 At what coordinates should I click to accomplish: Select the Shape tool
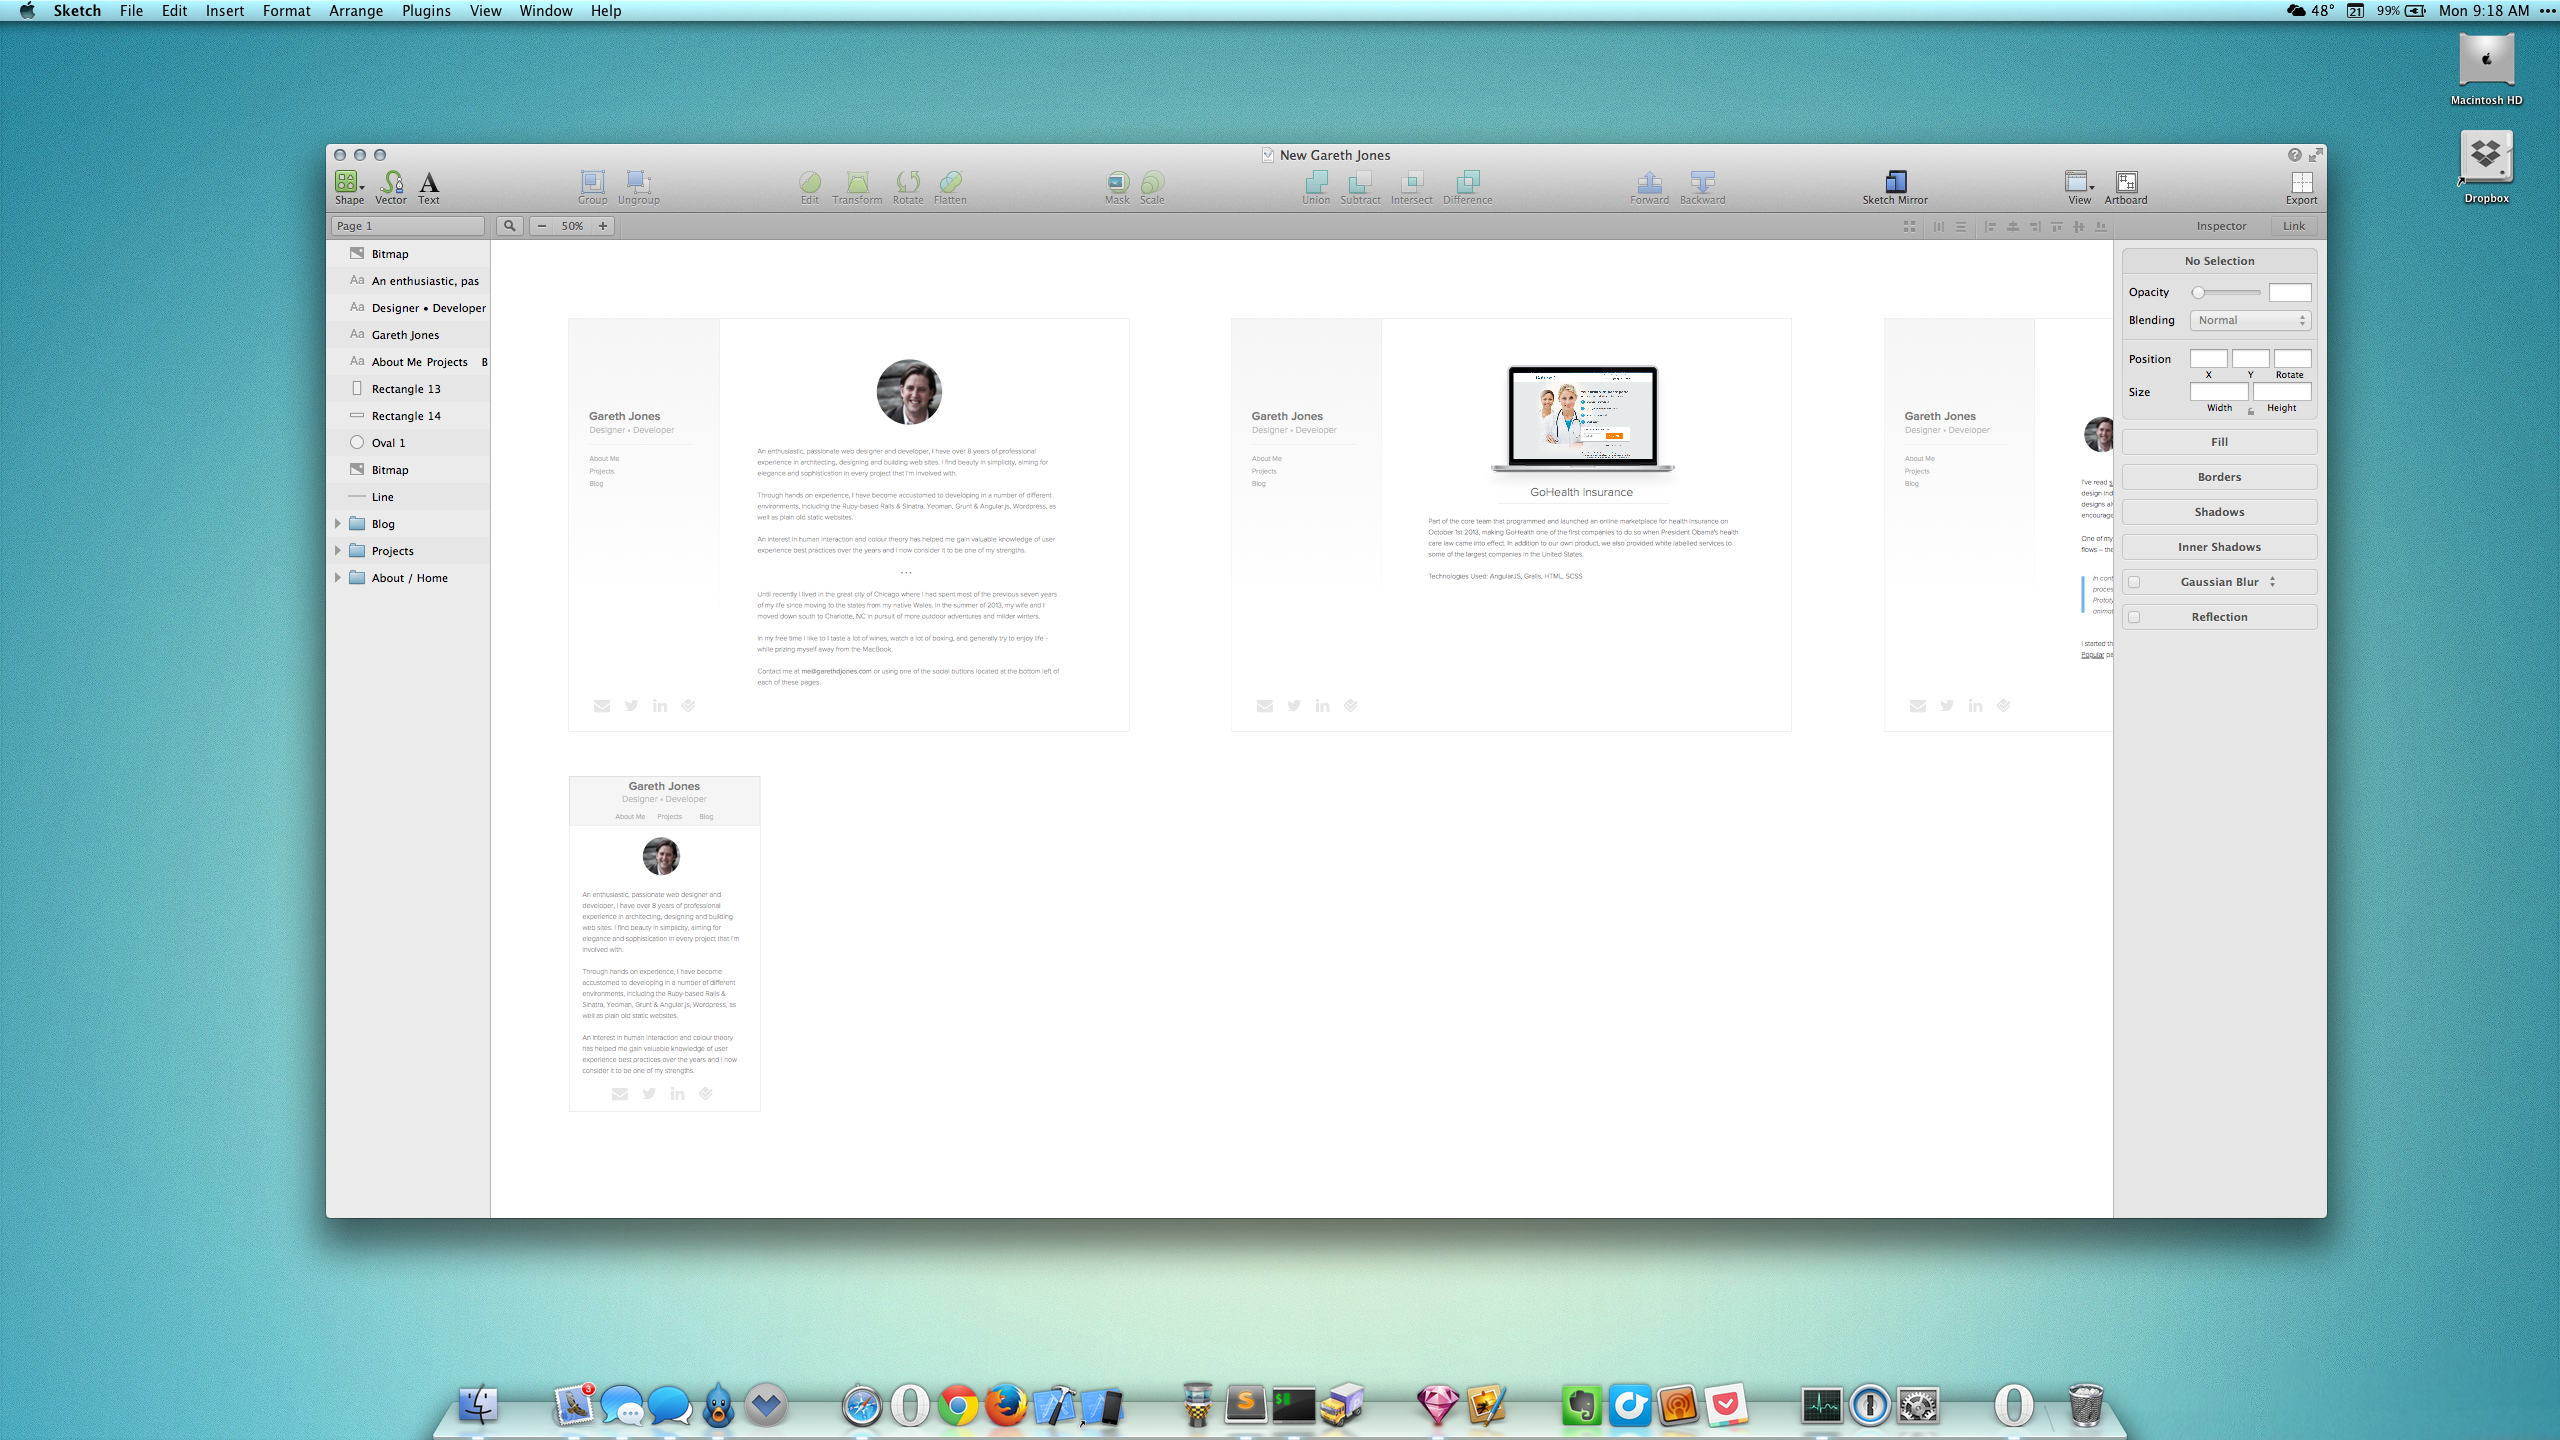pyautogui.click(x=349, y=186)
